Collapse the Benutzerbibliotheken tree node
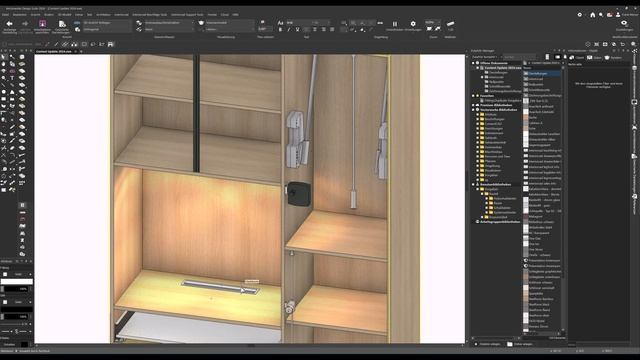640x360 pixels. click(473, 184)
